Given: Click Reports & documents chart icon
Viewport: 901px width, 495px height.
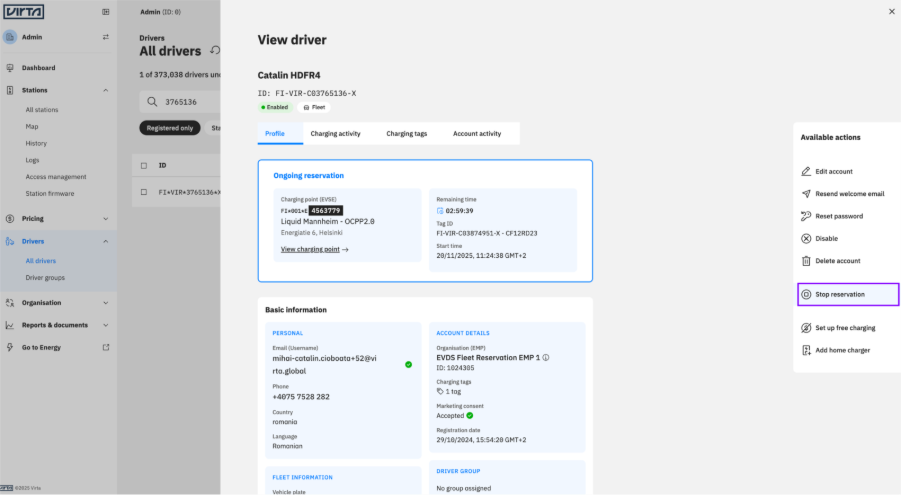Looking at the screenshot, I should 10,325.
